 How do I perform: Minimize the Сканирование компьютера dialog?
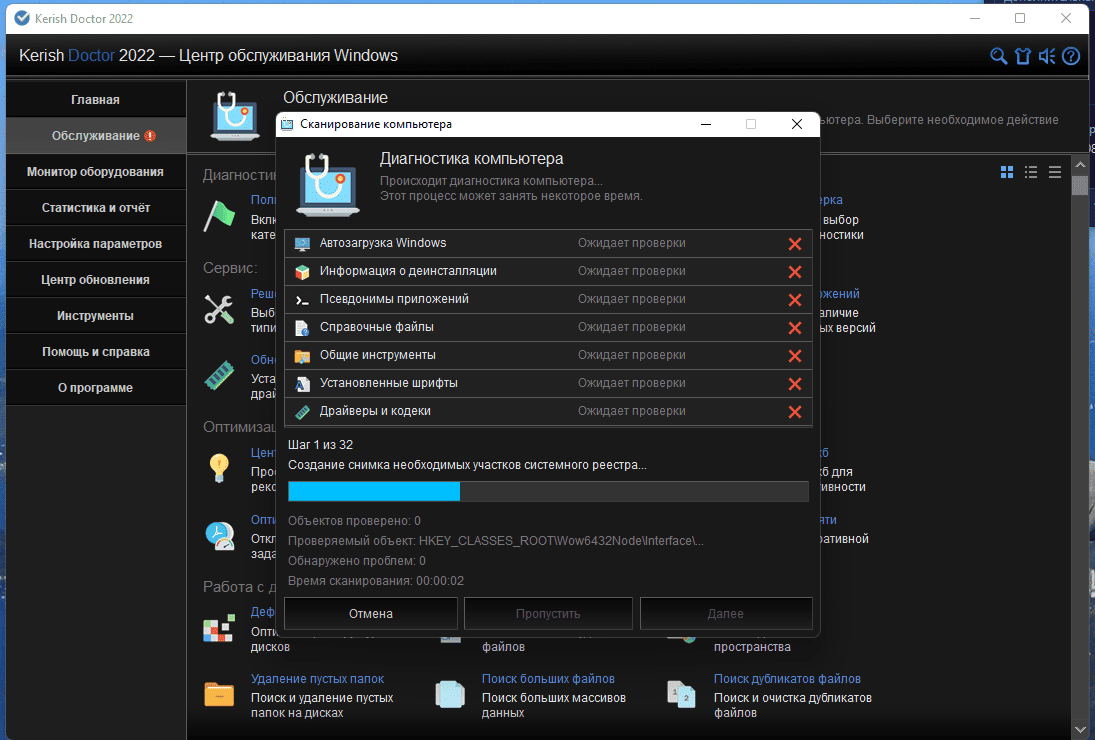(x=706, y=124)
